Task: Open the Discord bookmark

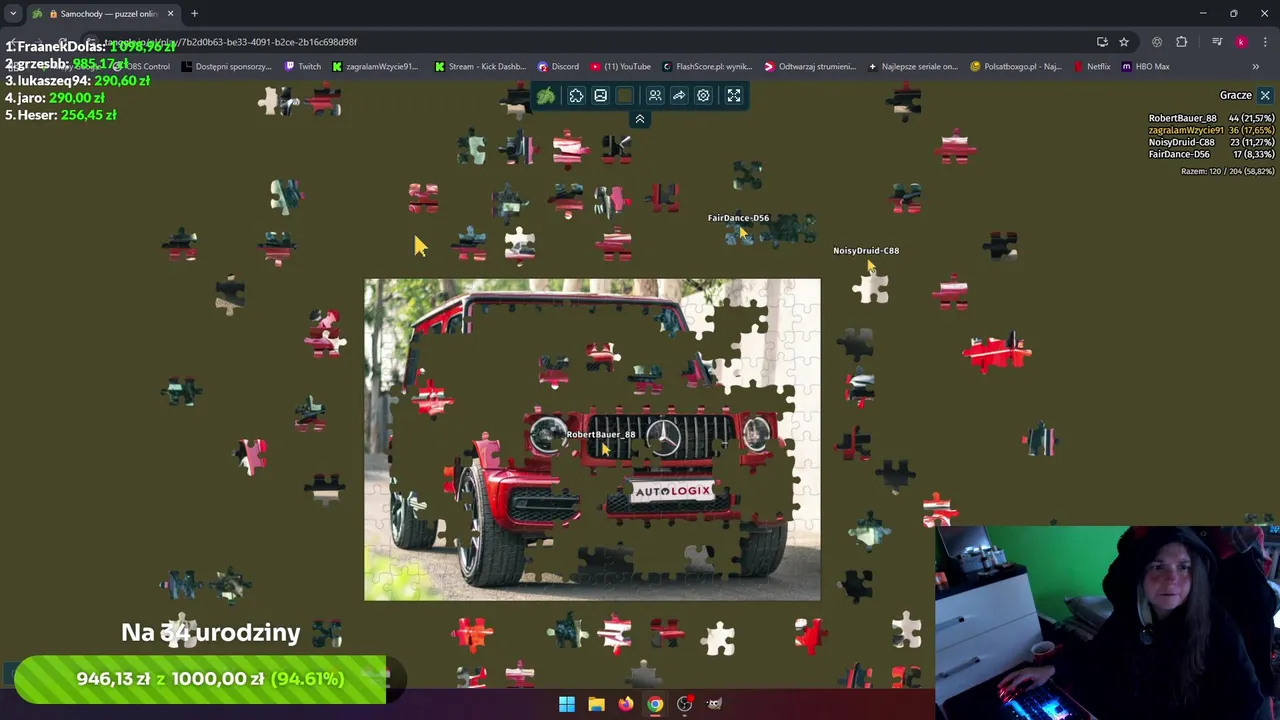Action: click(x=558, y=67)
